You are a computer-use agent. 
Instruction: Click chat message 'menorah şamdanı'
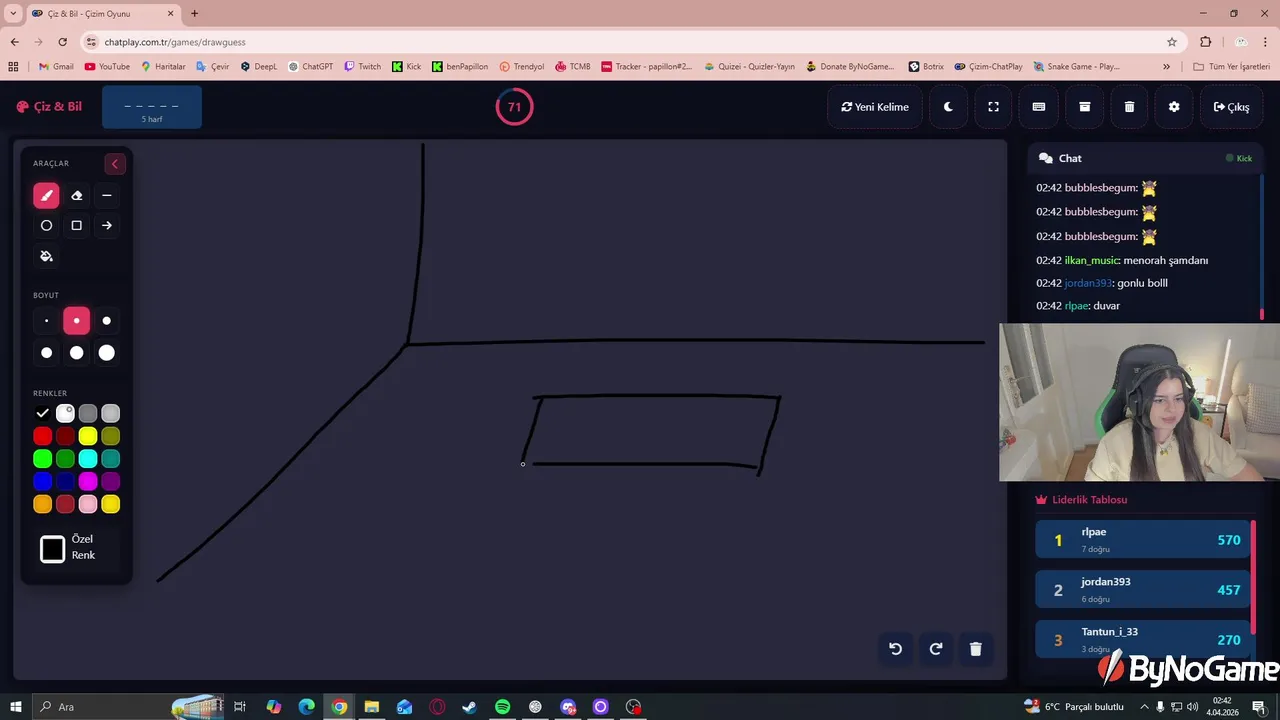[1165, 260]
